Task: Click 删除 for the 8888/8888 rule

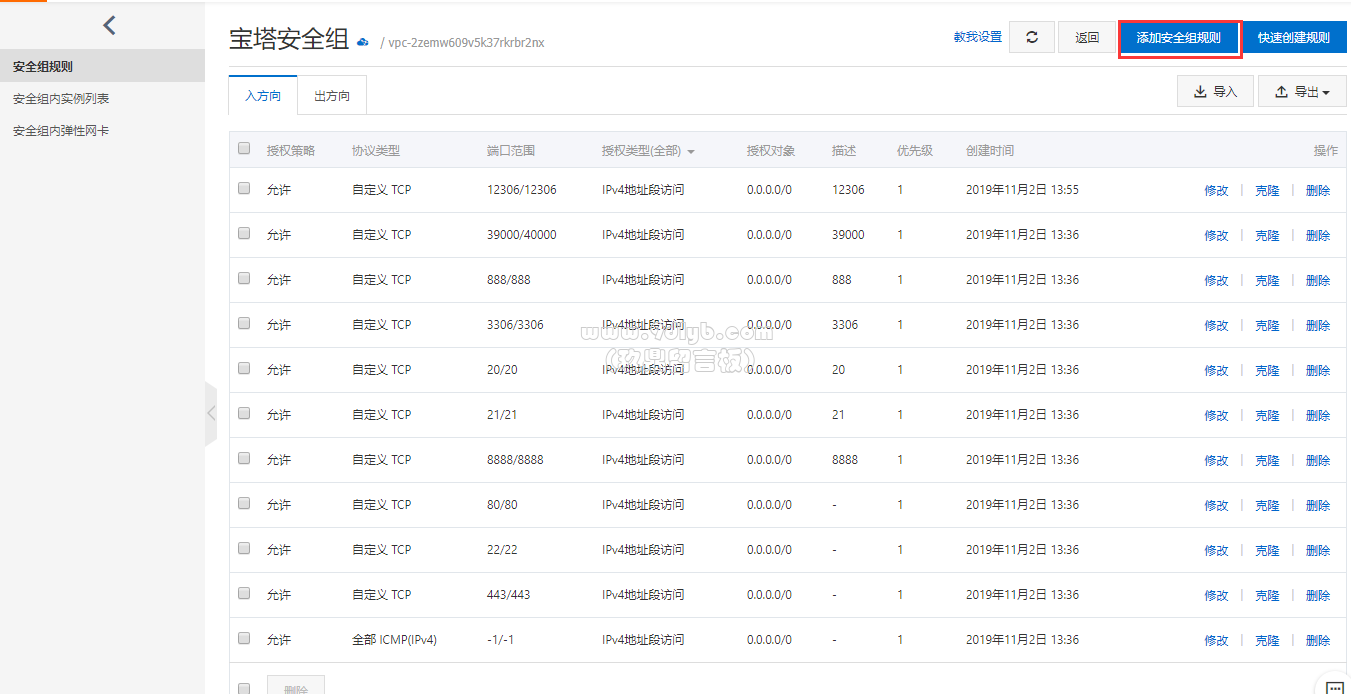Action: 1318,460
